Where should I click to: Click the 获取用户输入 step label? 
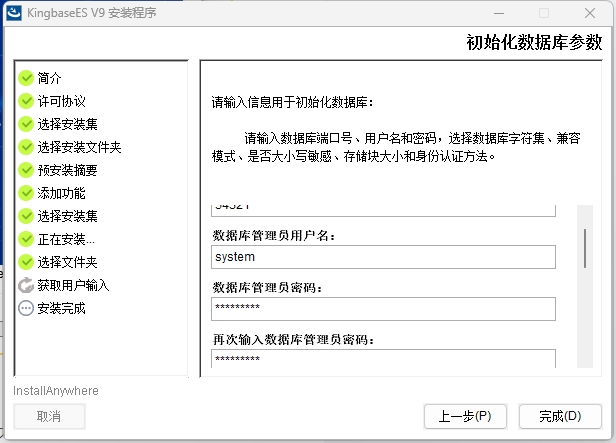(x=73, y=286)
